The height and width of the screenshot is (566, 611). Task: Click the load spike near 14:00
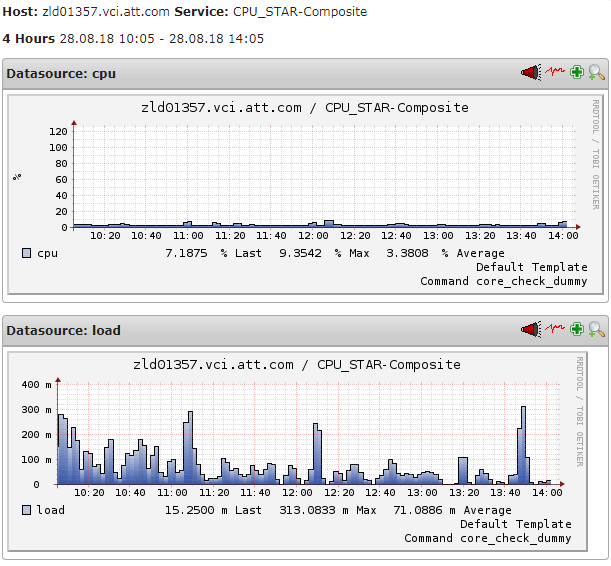pyautogui.click(x=523, y=445)
